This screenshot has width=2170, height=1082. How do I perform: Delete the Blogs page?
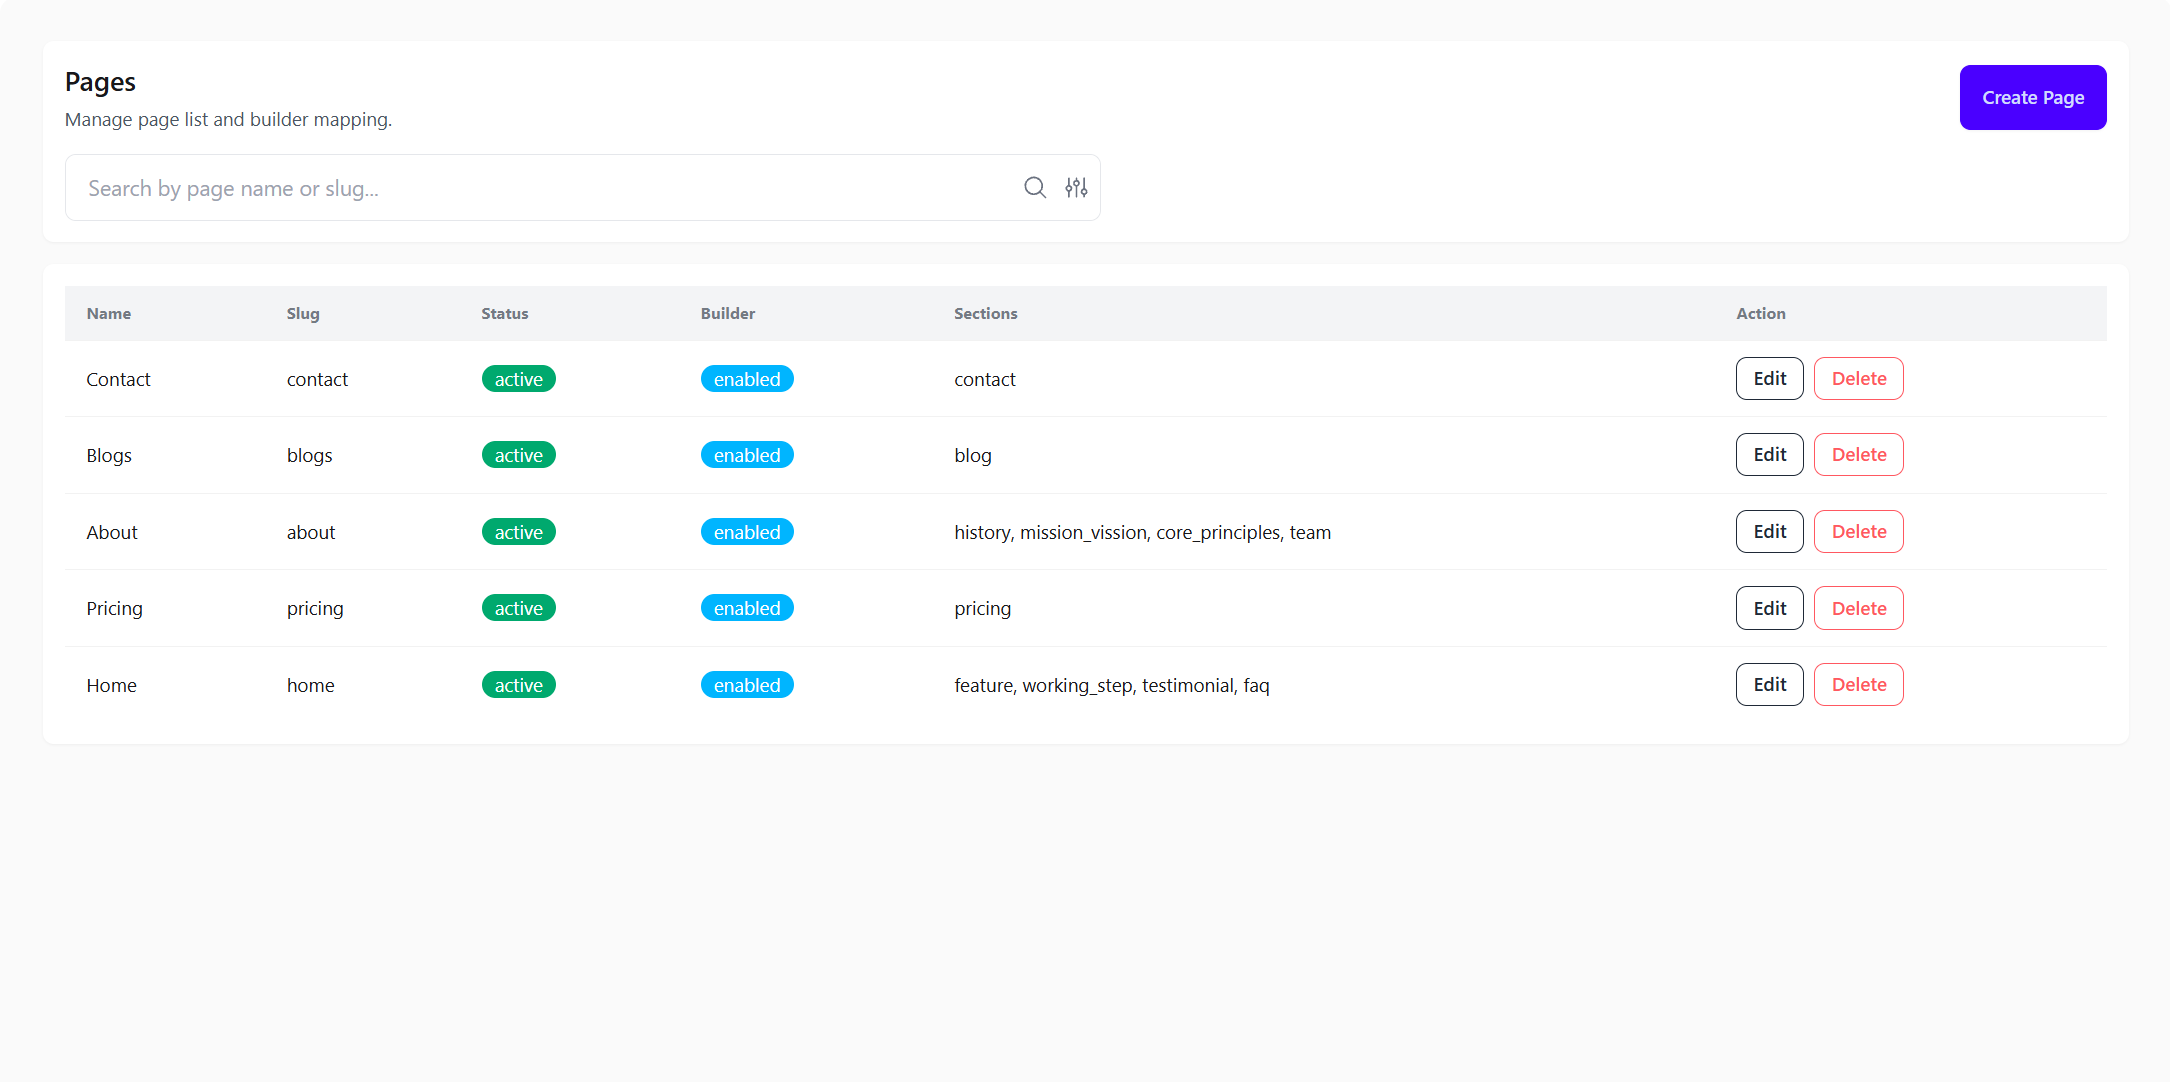[1859, 455]
